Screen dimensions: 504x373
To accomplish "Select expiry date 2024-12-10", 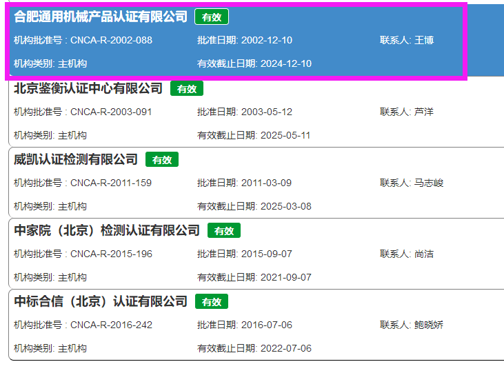I will (x=286, y=64).
